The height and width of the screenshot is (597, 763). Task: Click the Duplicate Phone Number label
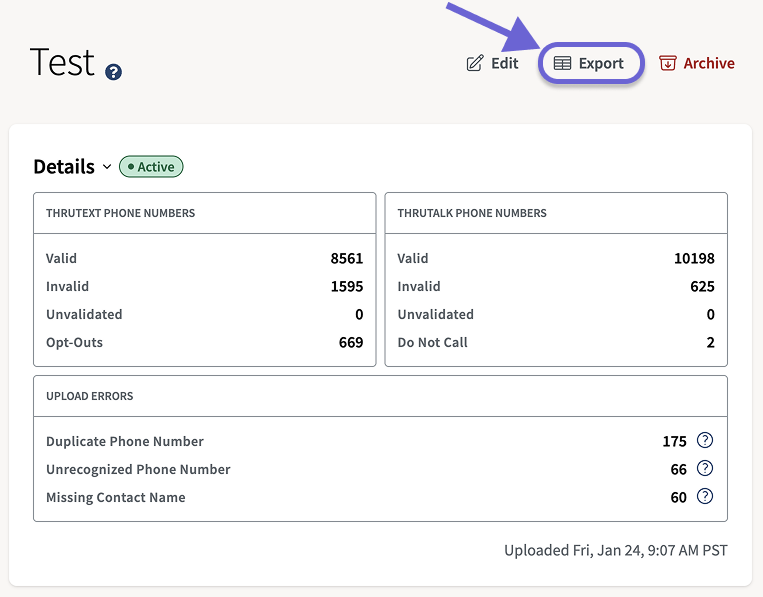(125, 441)
